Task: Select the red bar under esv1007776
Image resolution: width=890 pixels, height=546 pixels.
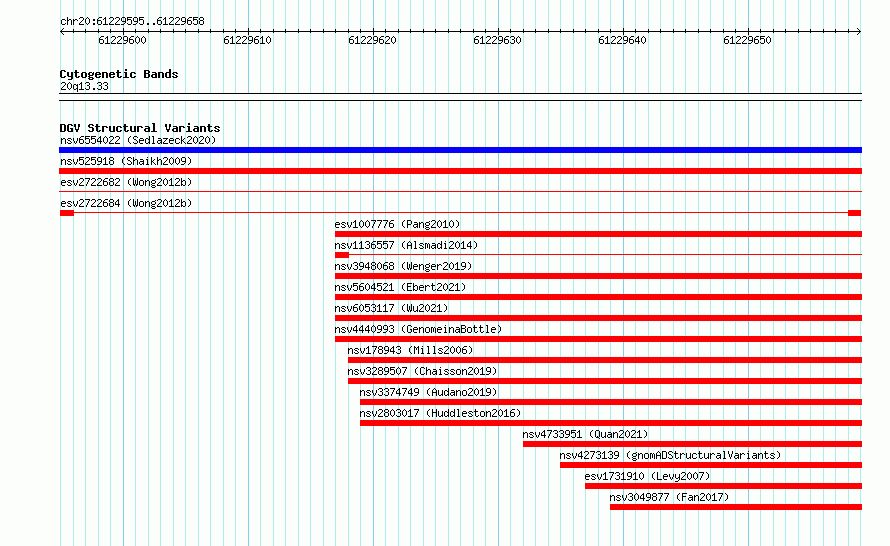Action: [x=598, y=234]
